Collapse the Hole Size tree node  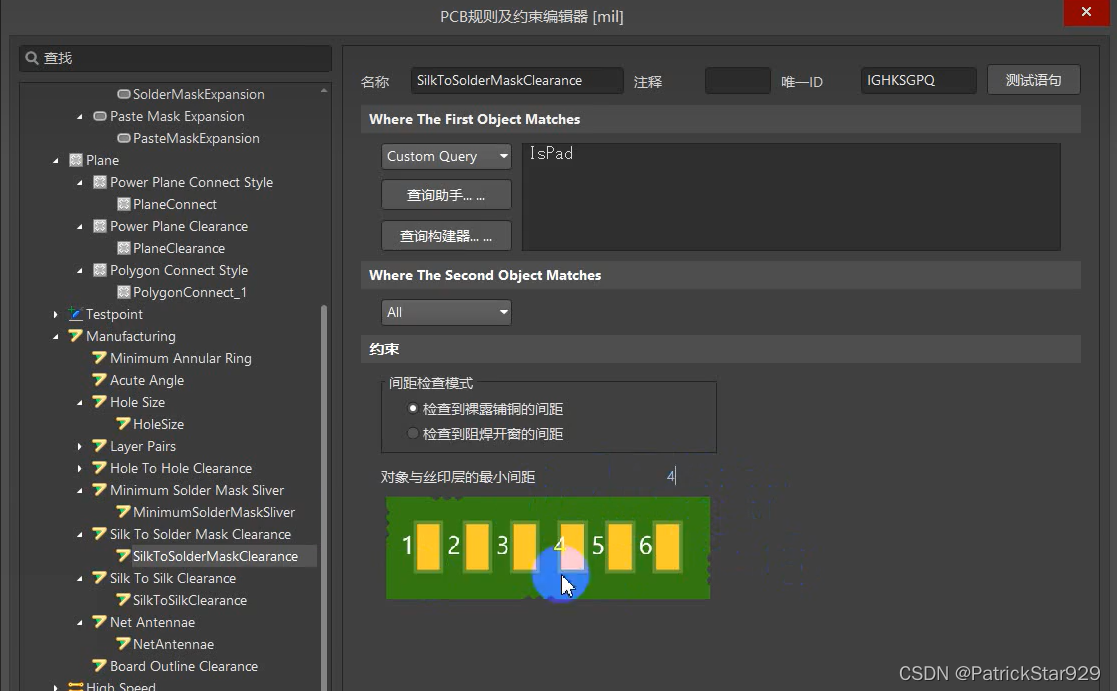[x=80, y=402]
